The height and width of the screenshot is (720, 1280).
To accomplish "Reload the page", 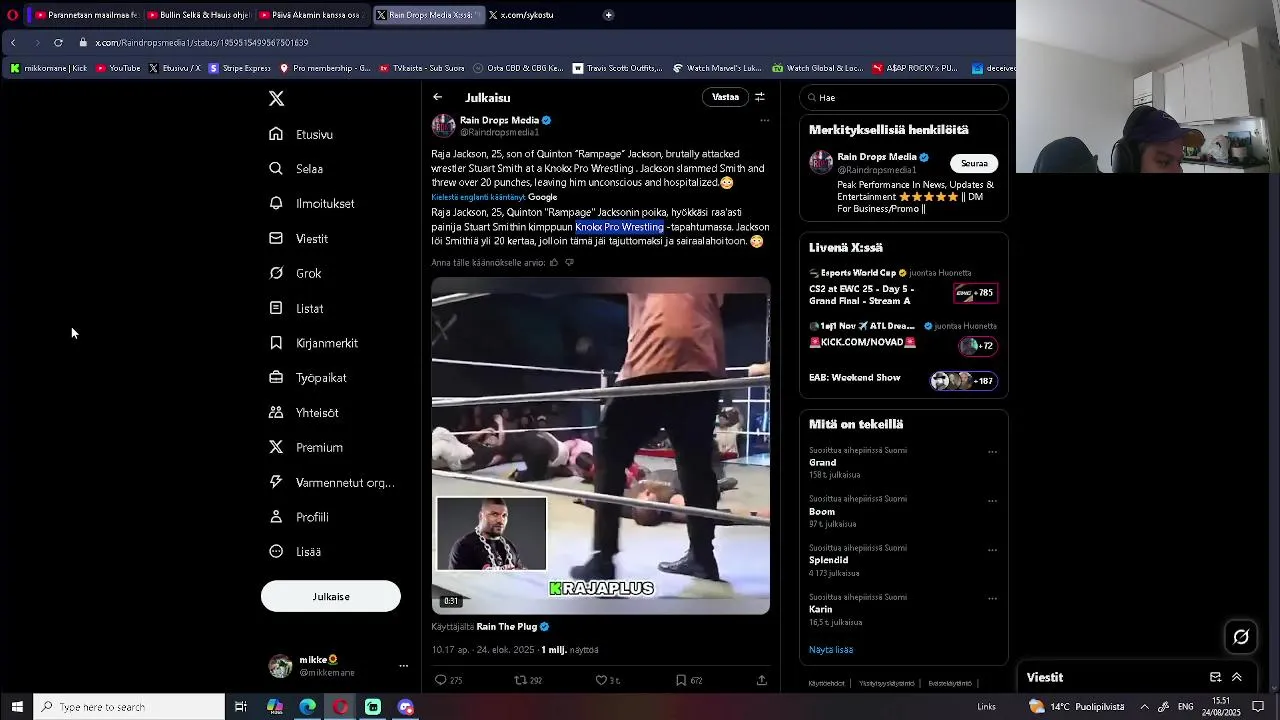I will click(x=58, y=43).
